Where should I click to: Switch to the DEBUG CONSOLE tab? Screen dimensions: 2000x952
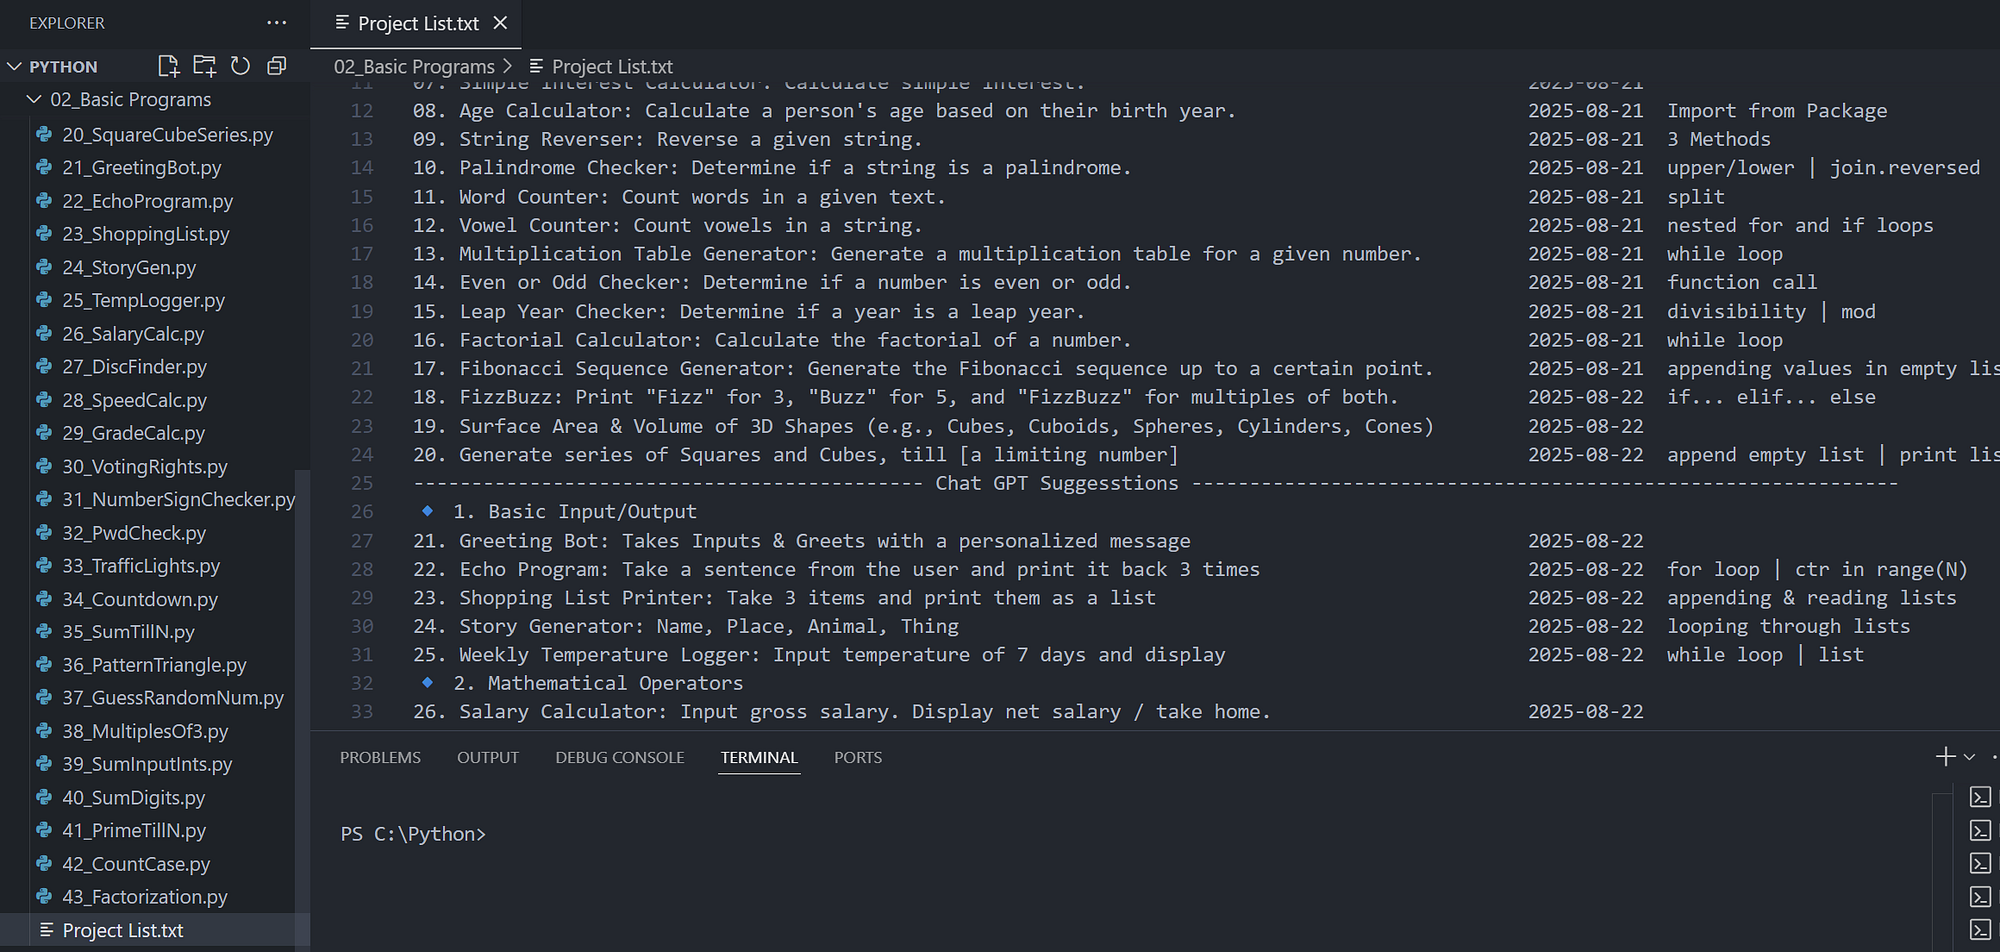coord(619,757)
